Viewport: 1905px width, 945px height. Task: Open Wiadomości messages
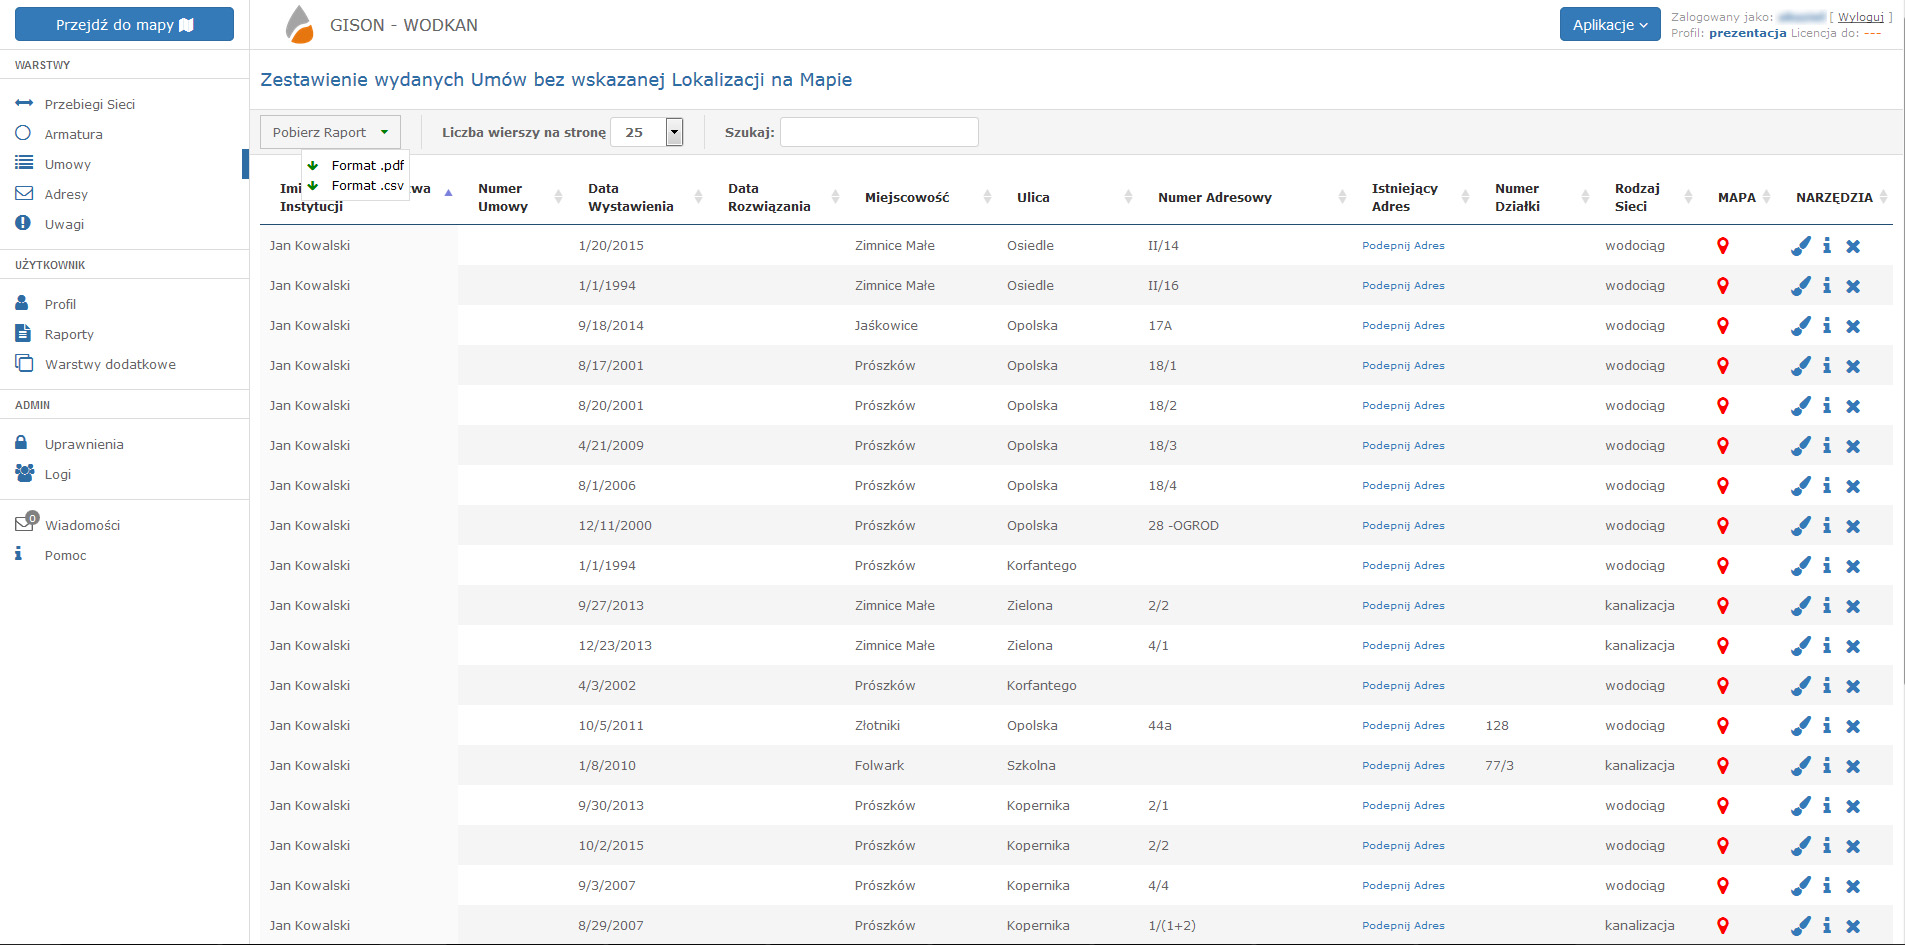pos(82,525)
